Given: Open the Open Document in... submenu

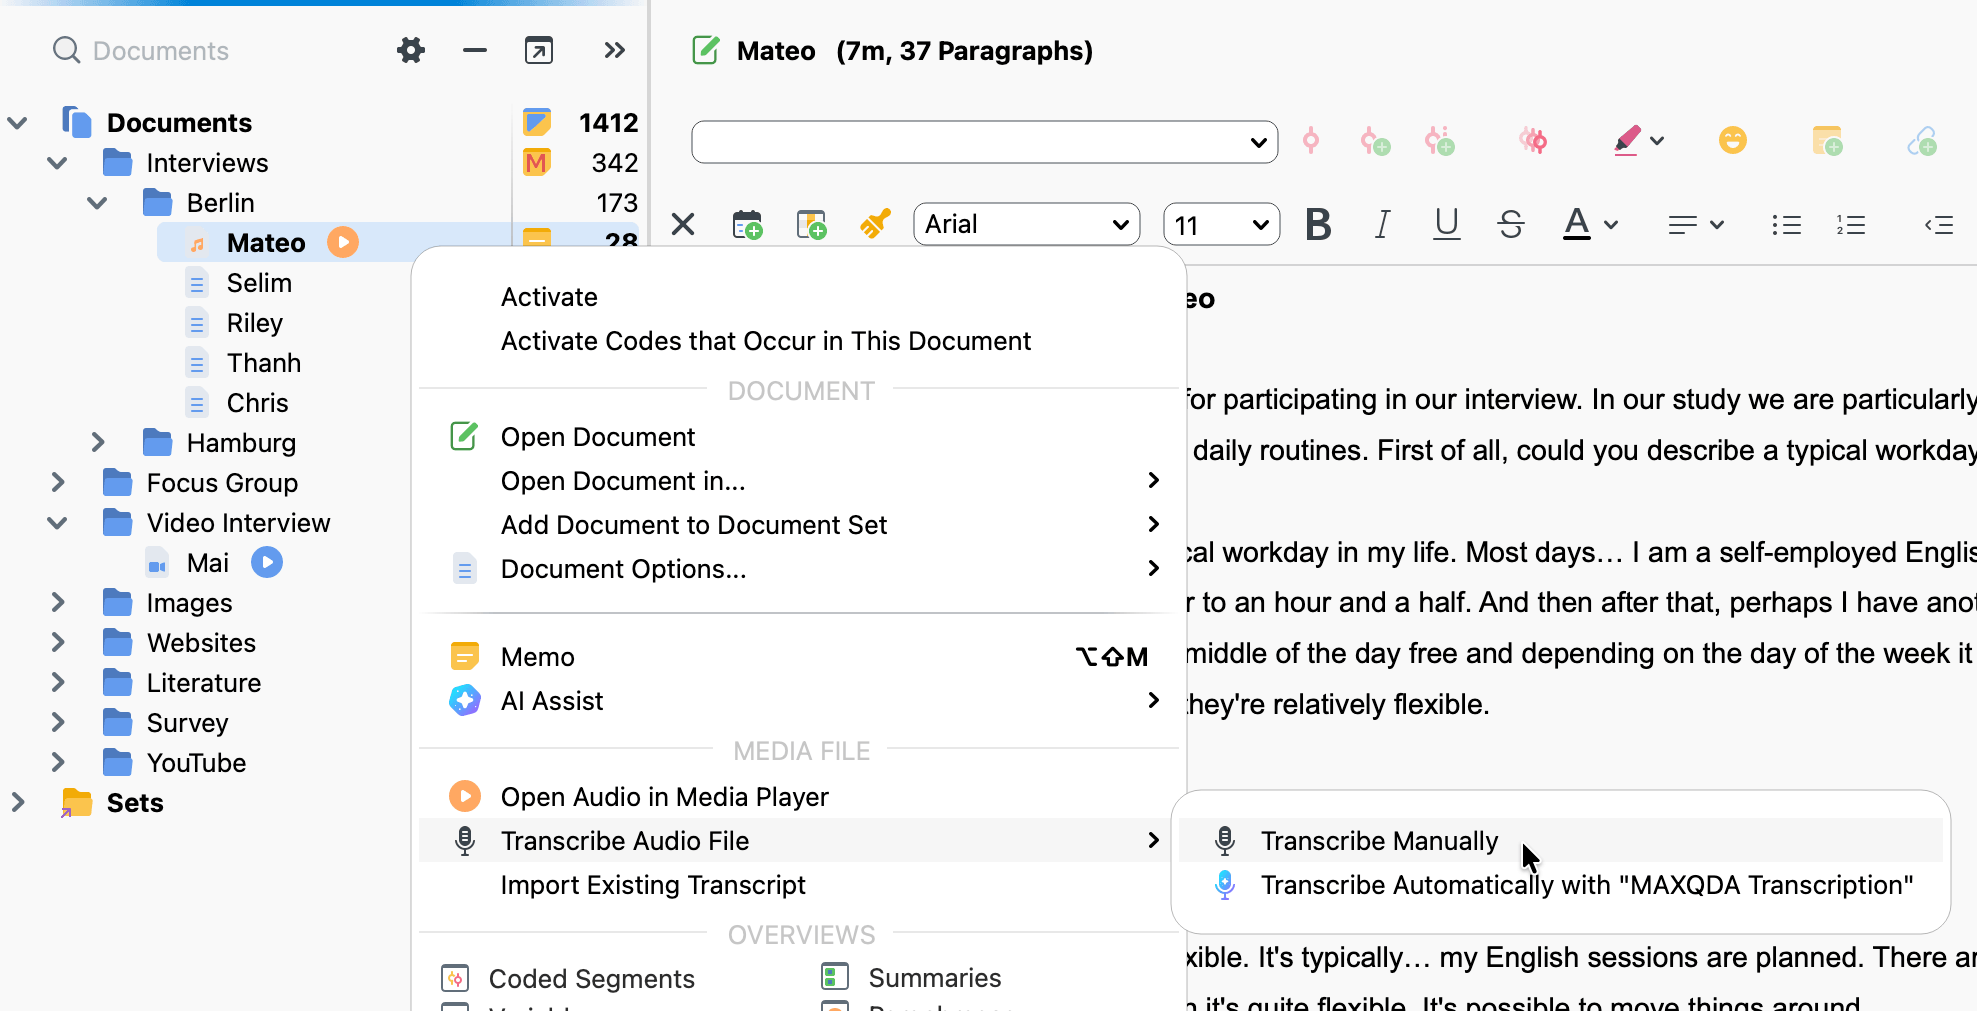Looking at the screenshot, I should 798,481.
